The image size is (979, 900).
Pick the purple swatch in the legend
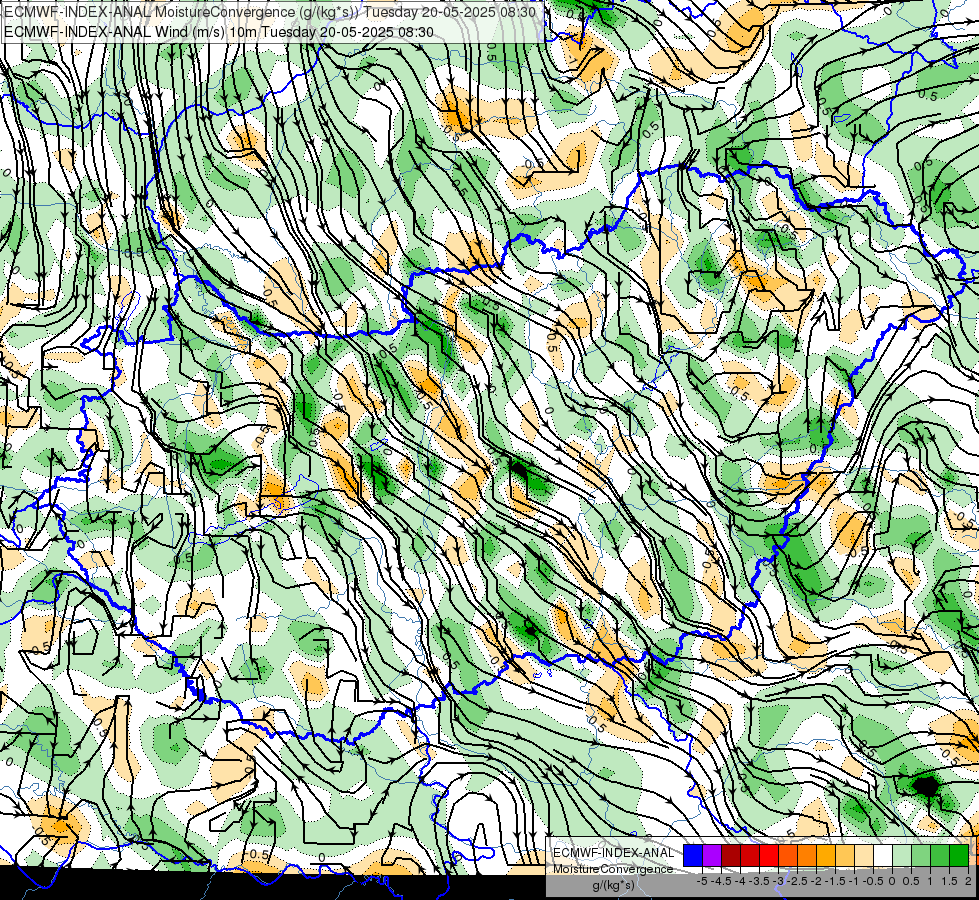(x=712, y=855)
